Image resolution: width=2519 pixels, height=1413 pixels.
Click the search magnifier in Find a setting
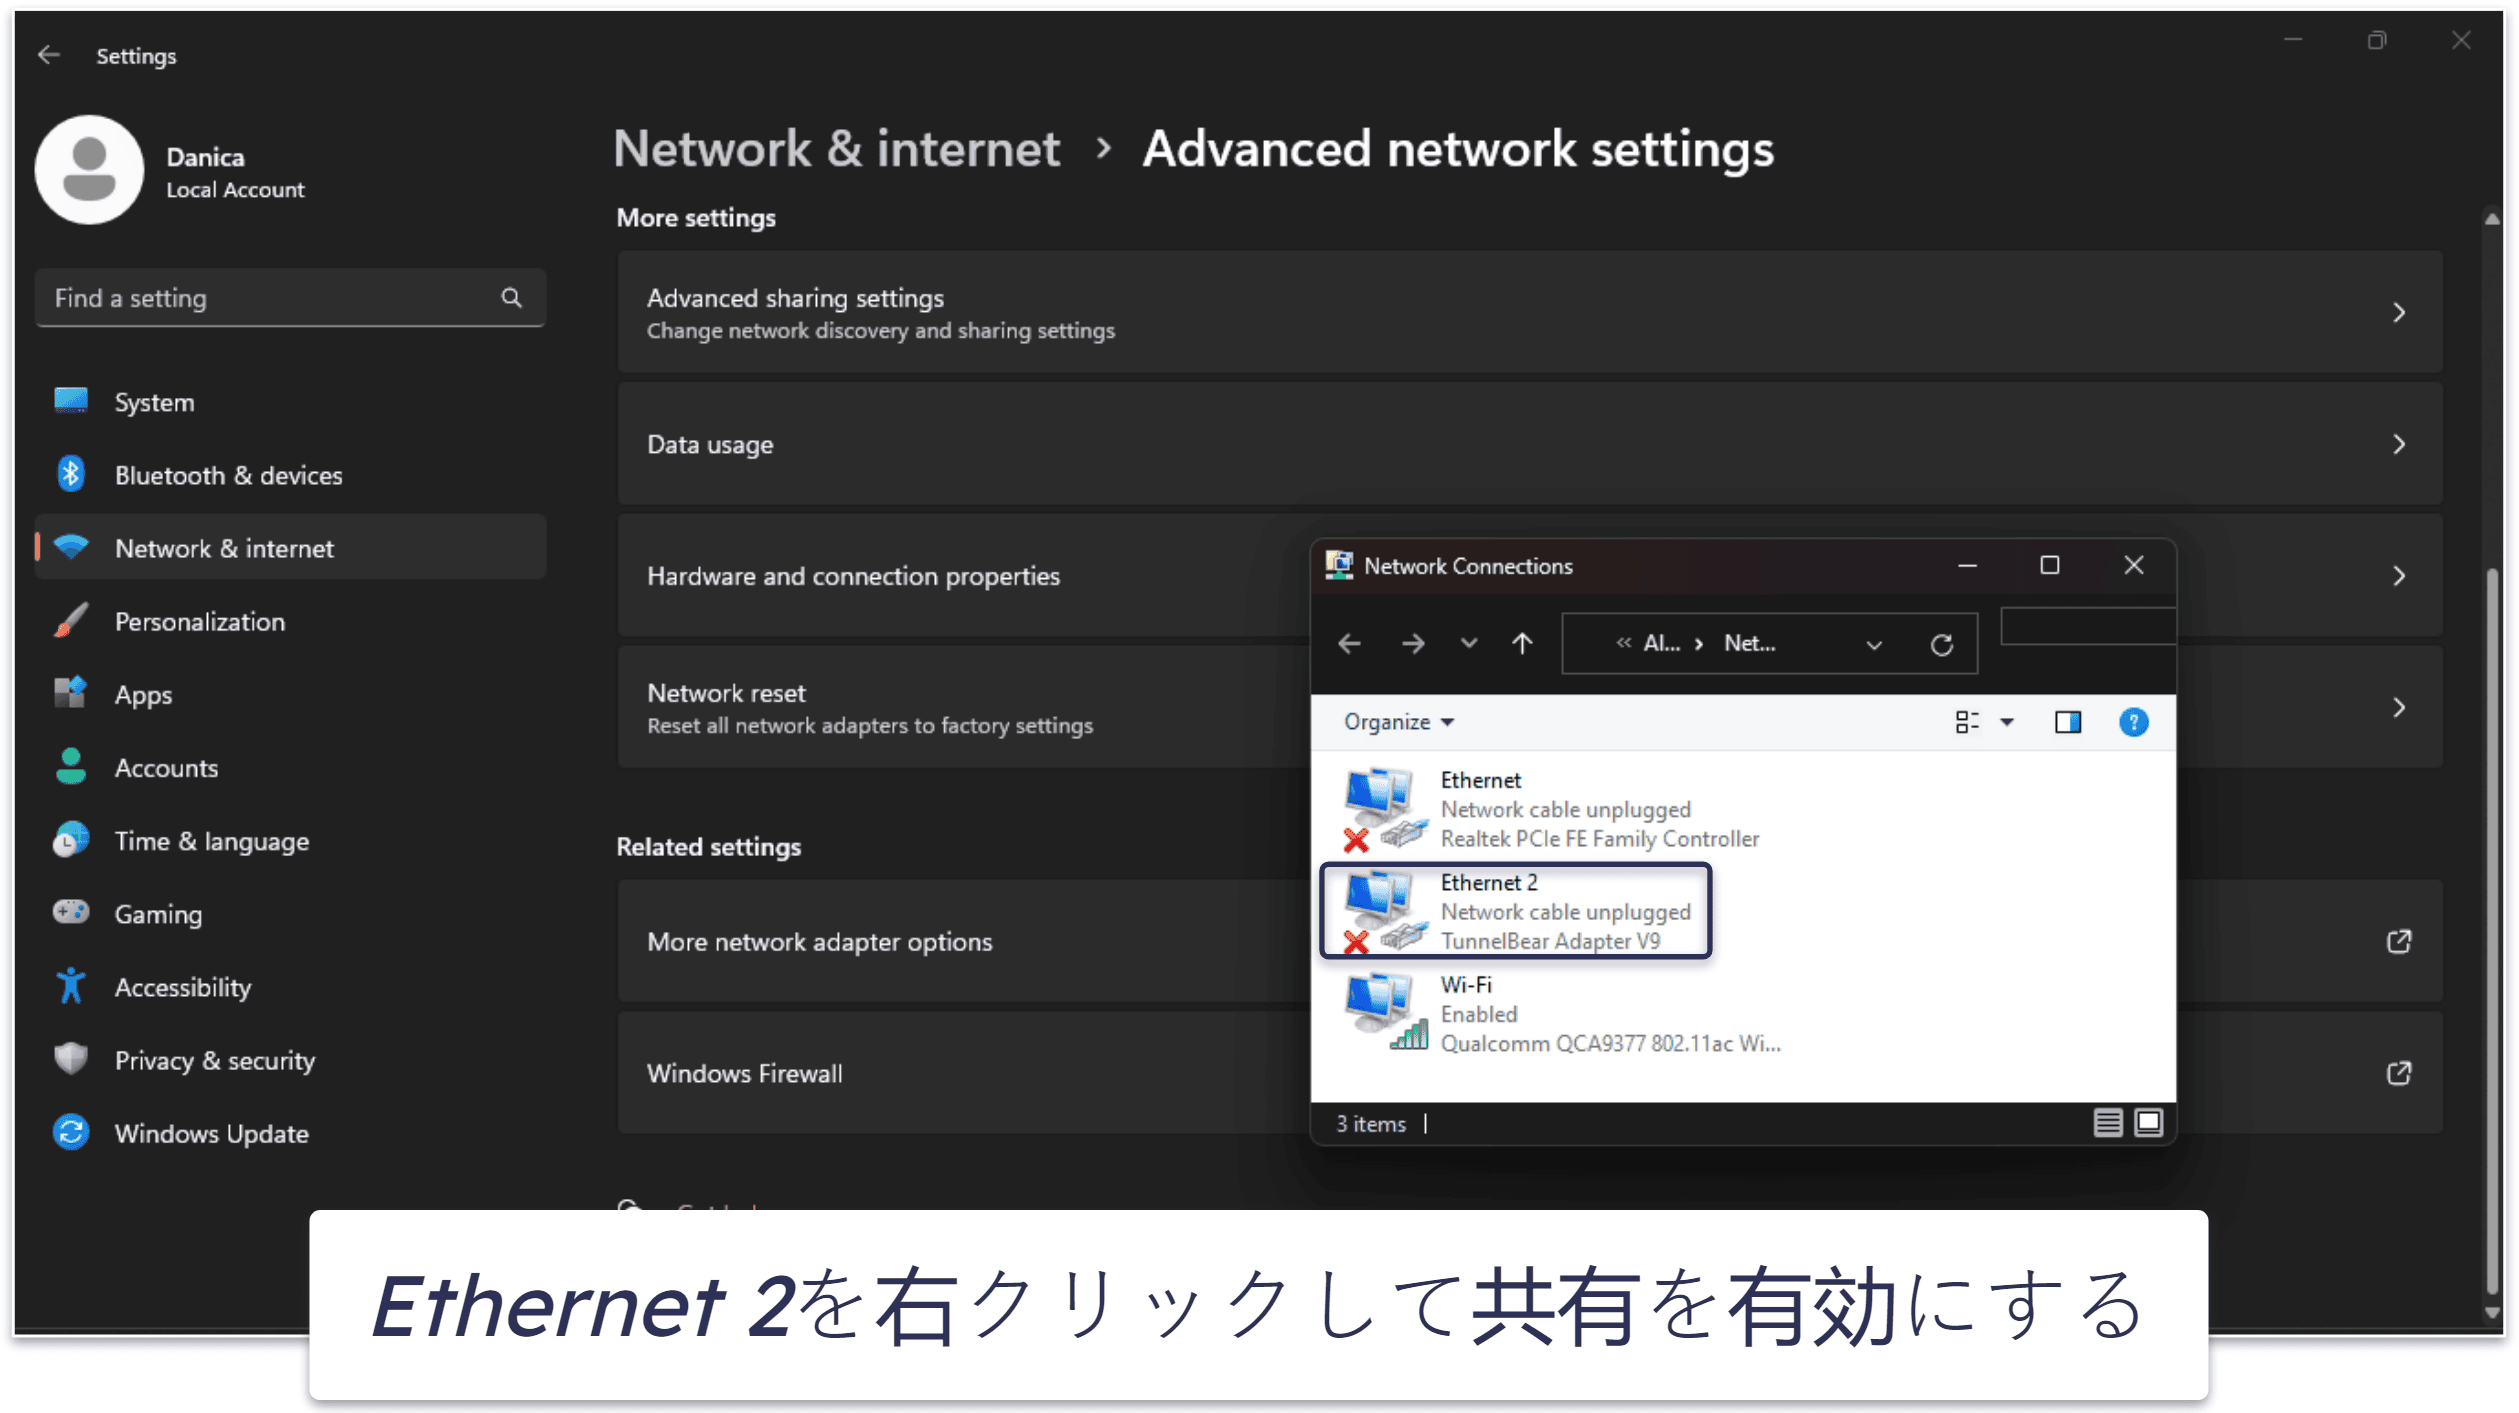click(x=511, y=297)
